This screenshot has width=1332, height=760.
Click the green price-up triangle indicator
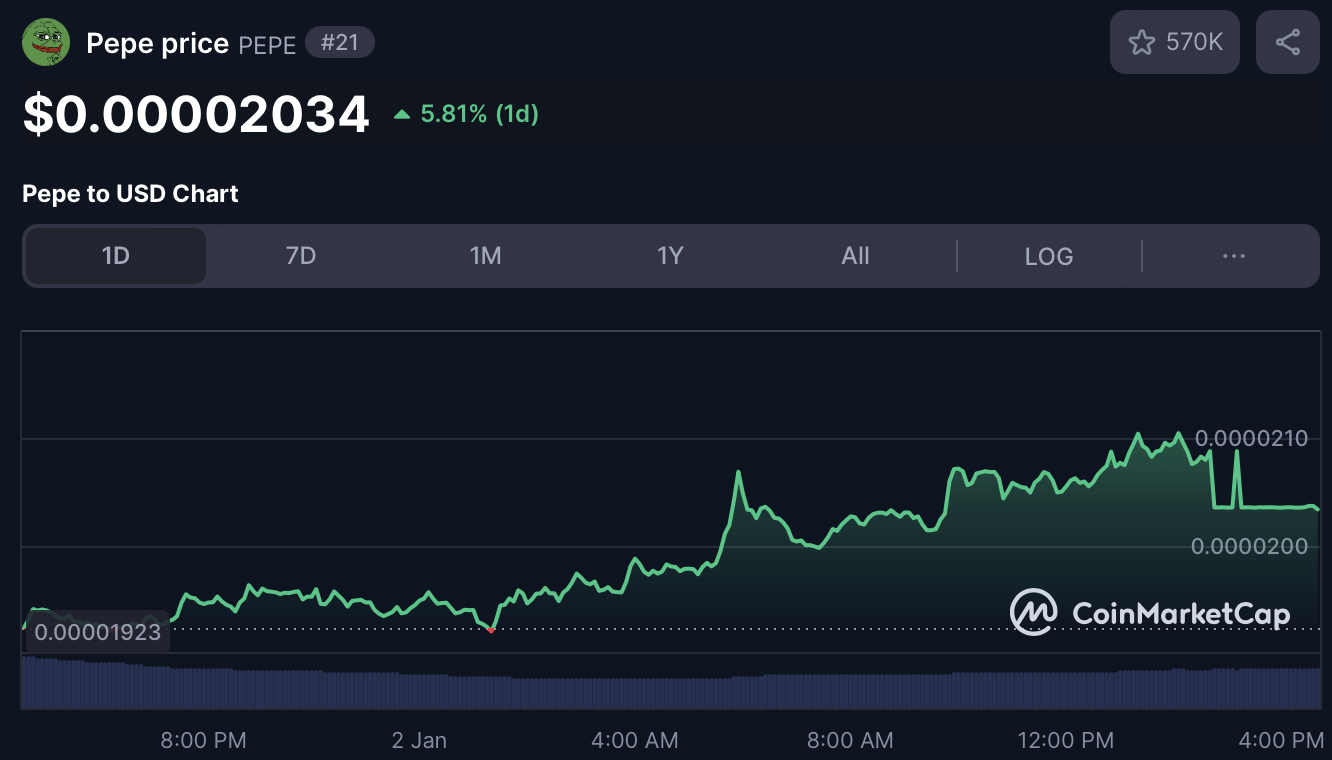tap(402, 115)
